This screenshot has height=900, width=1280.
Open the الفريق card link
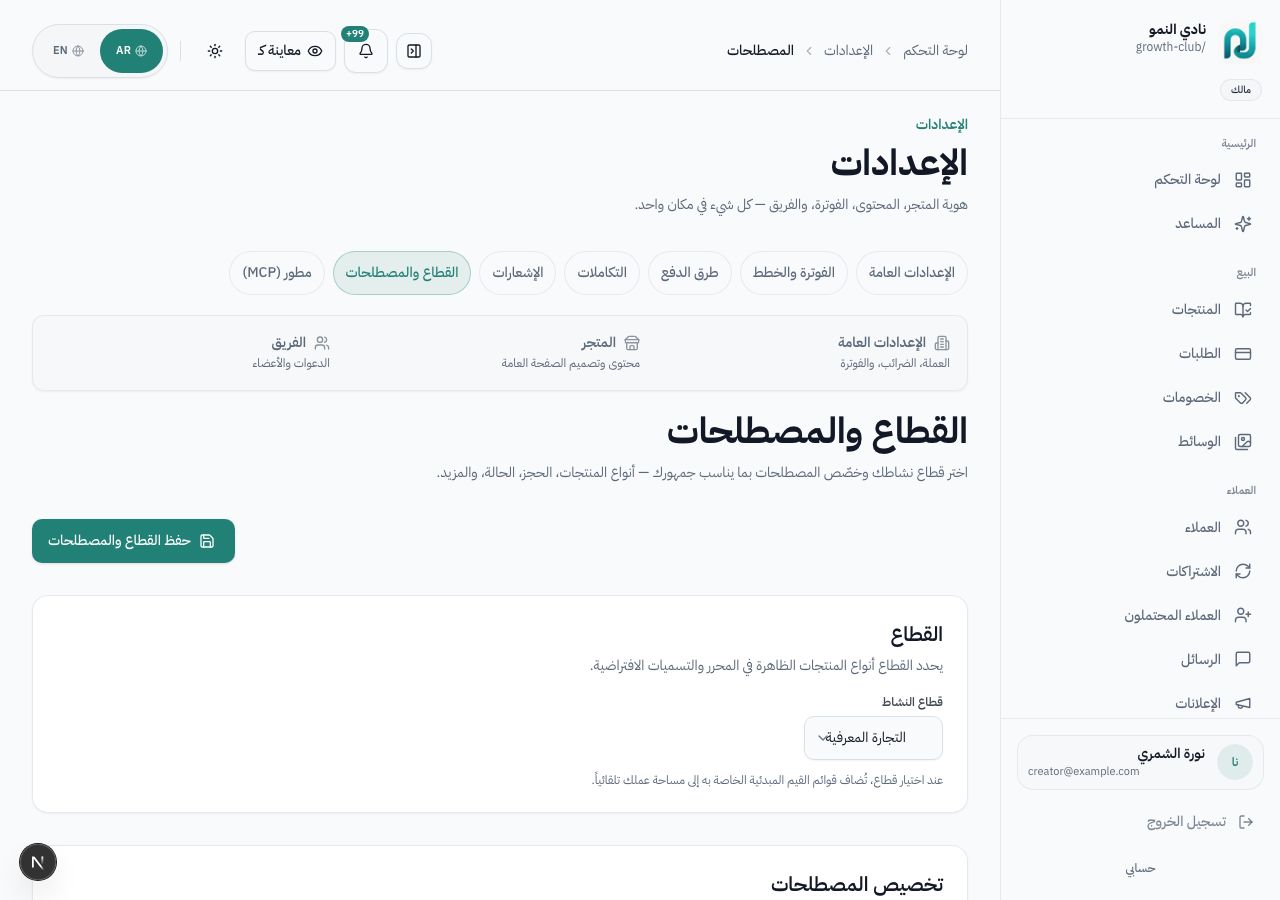(291, 353)
